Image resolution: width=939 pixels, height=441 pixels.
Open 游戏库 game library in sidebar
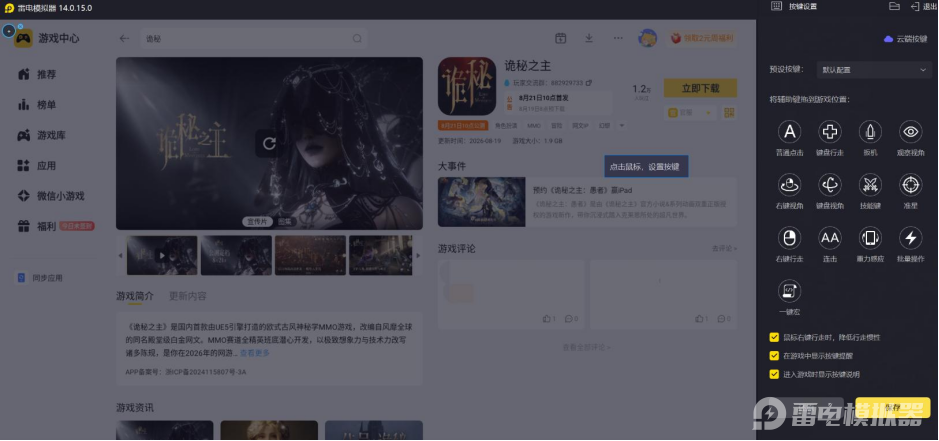pyautogui.click(x=42, y=135)
